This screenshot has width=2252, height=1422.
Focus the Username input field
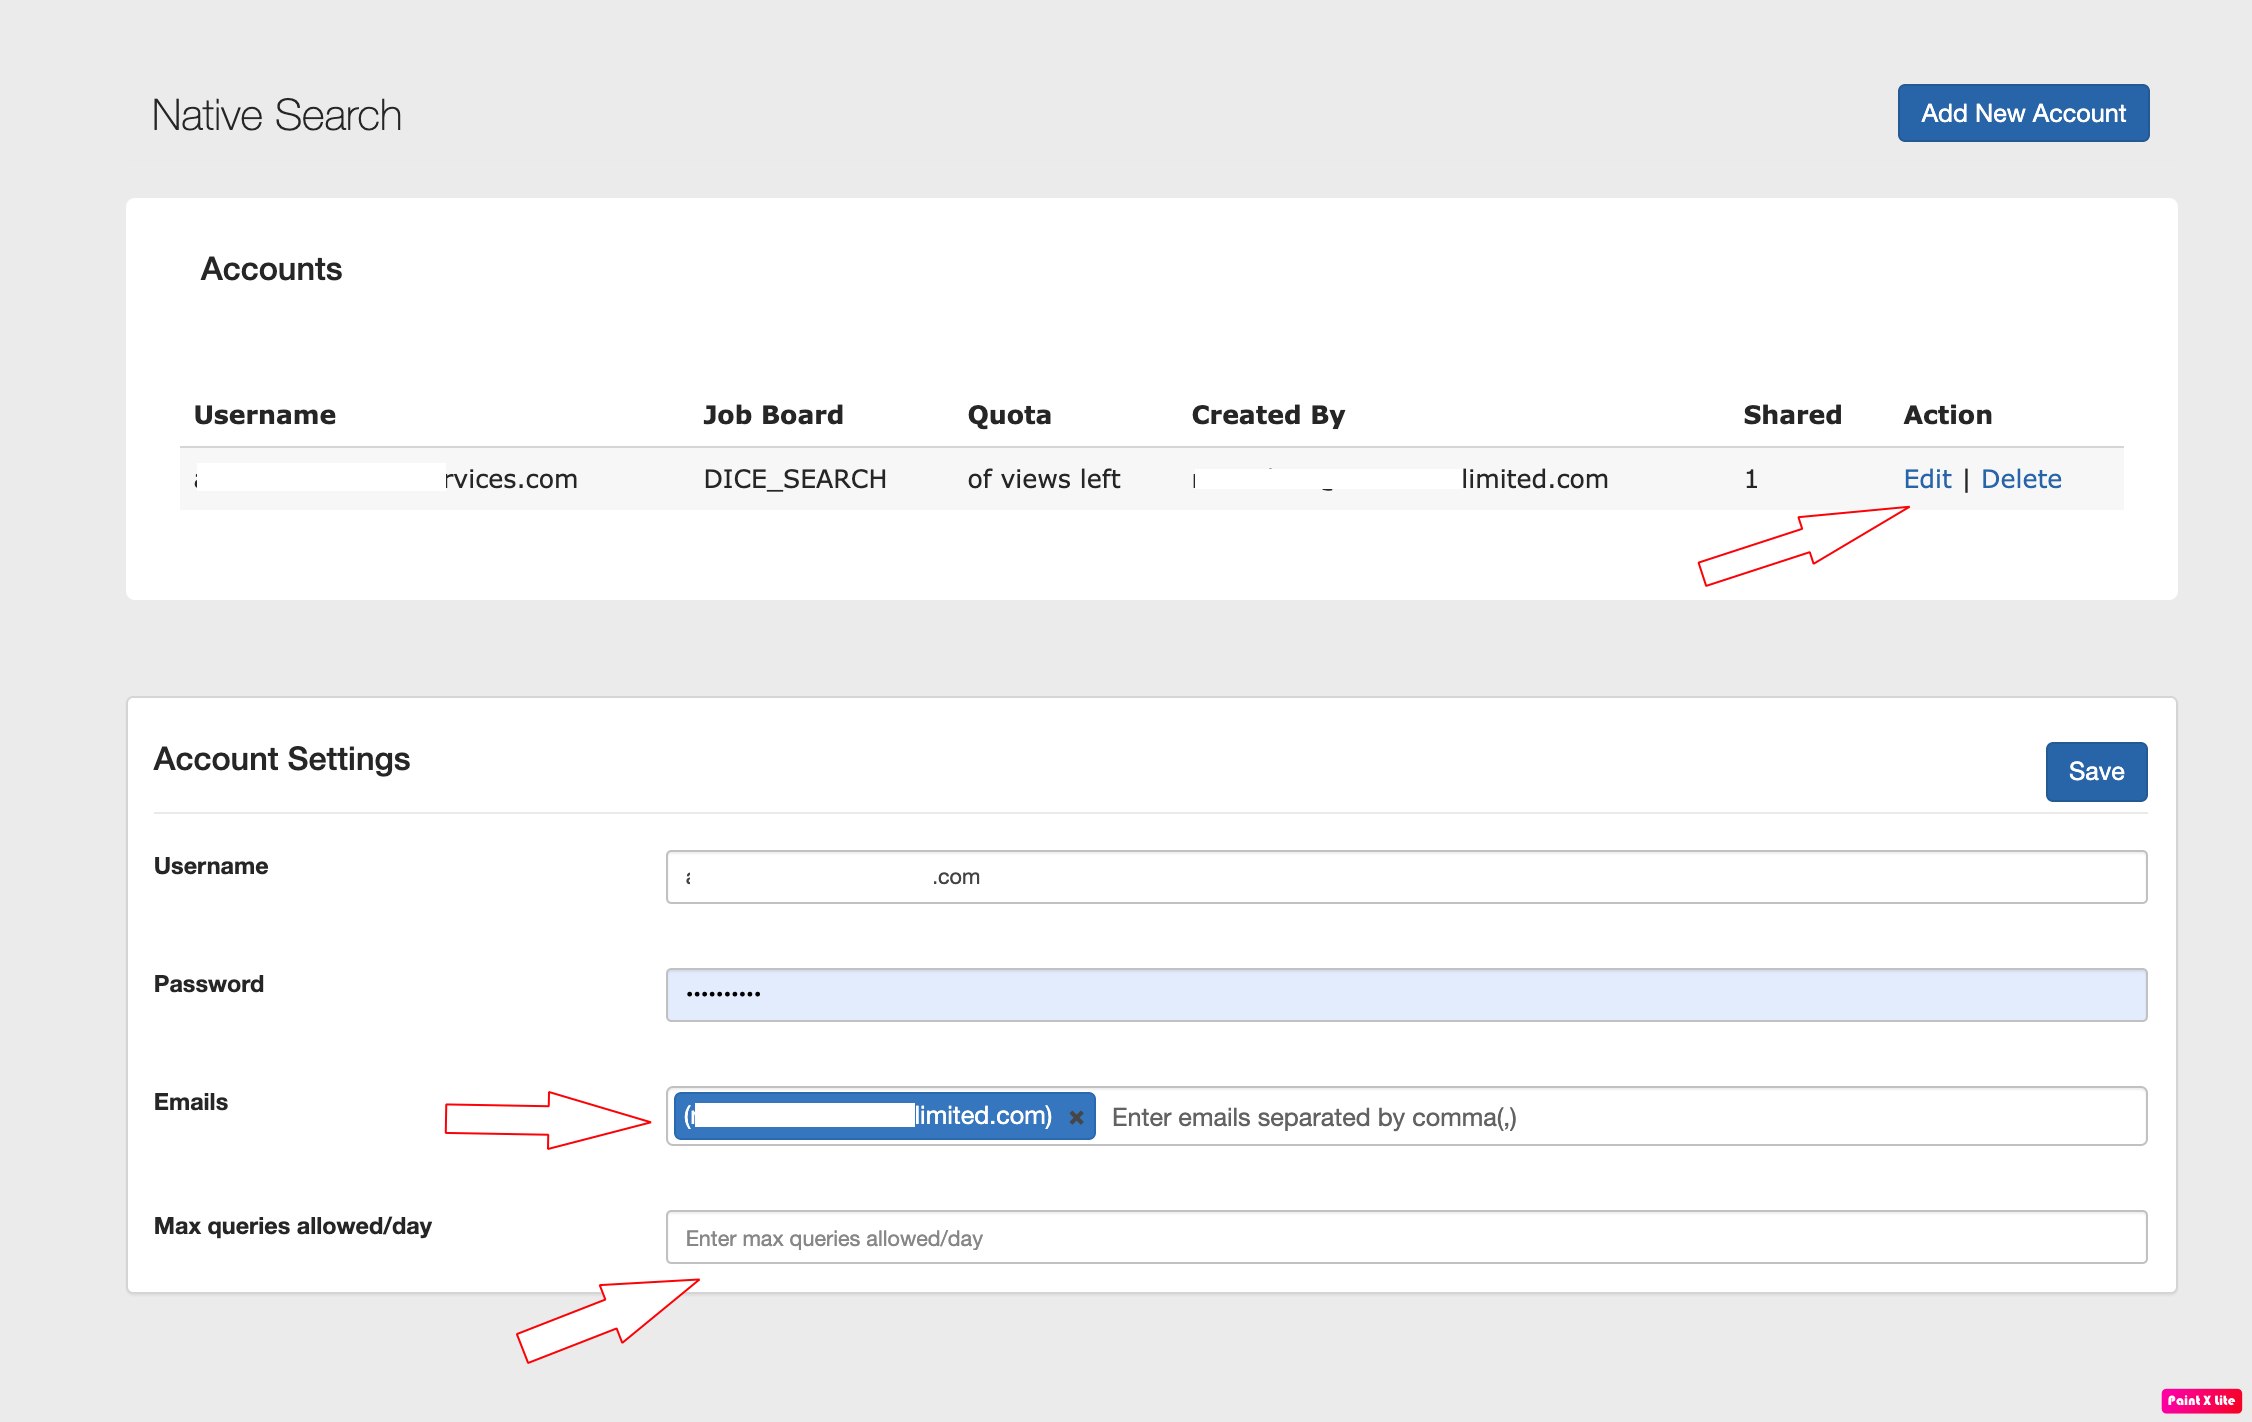1405,877
